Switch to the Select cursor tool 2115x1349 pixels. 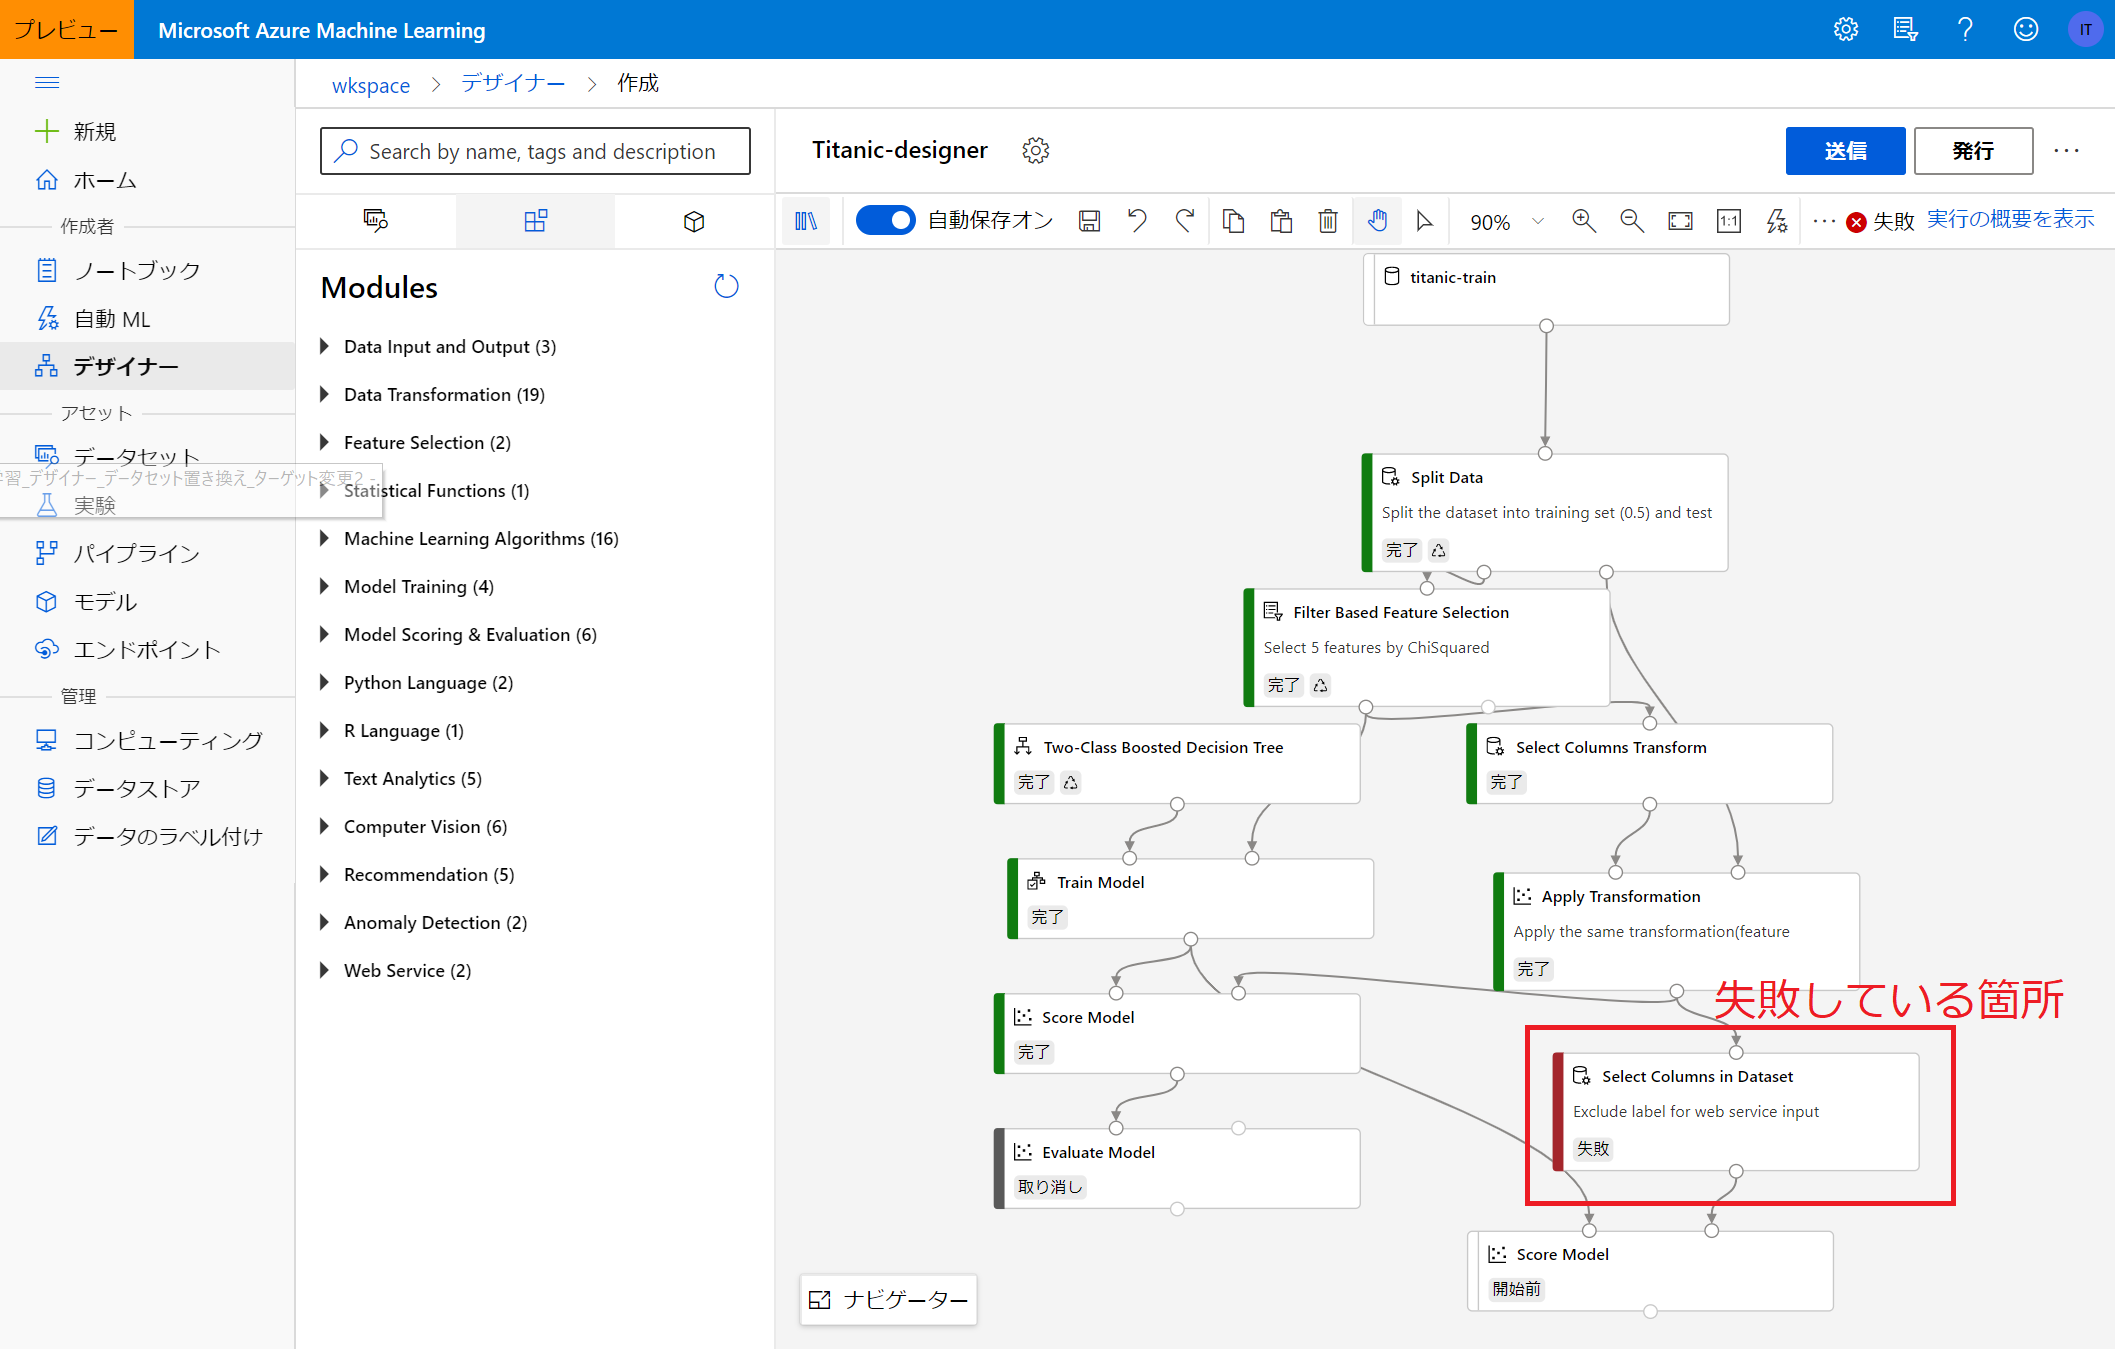tap(1426, 221)
